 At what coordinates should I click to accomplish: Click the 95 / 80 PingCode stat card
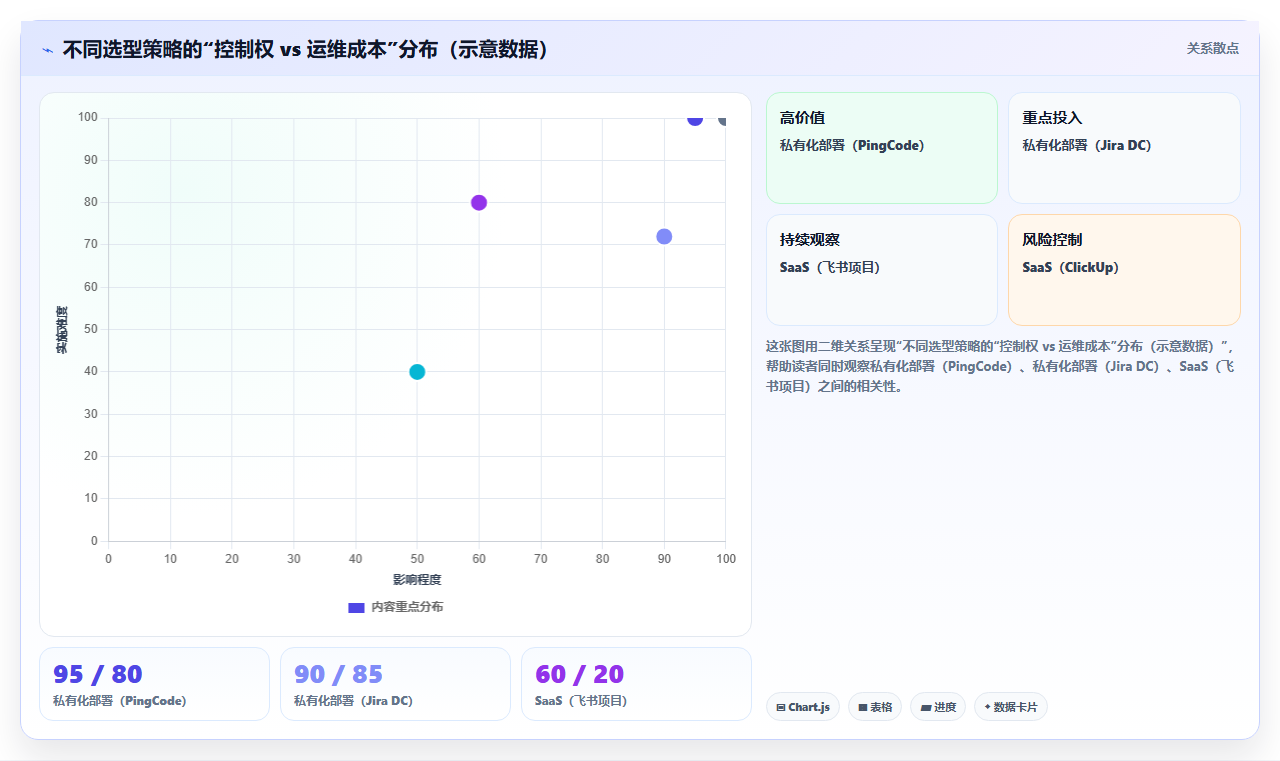pos(154,684)
